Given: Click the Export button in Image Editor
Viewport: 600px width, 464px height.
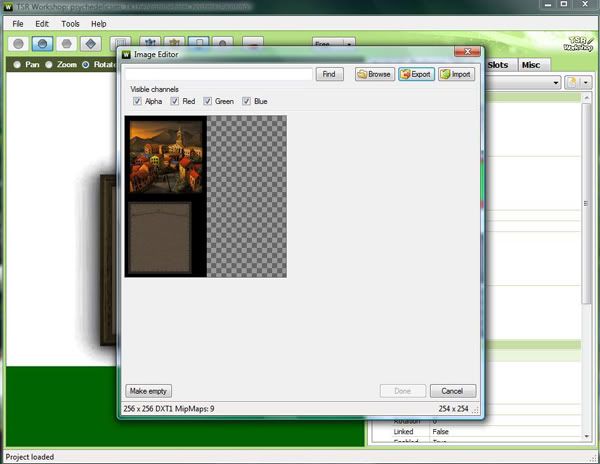Looking at the screenshot, I should pos(416,74).
